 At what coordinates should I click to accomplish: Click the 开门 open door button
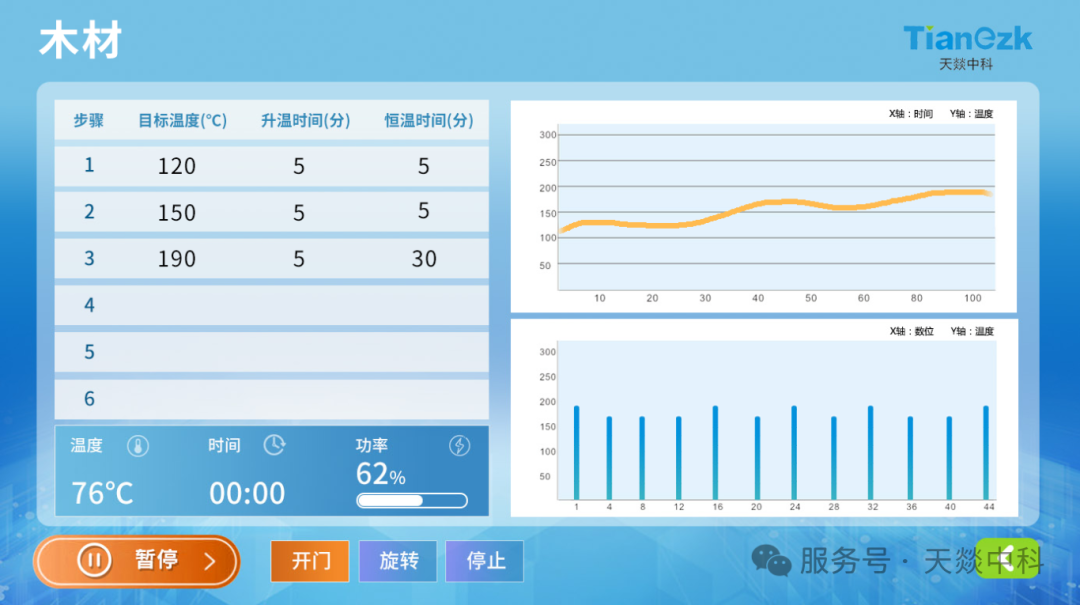tap(310, 561)
